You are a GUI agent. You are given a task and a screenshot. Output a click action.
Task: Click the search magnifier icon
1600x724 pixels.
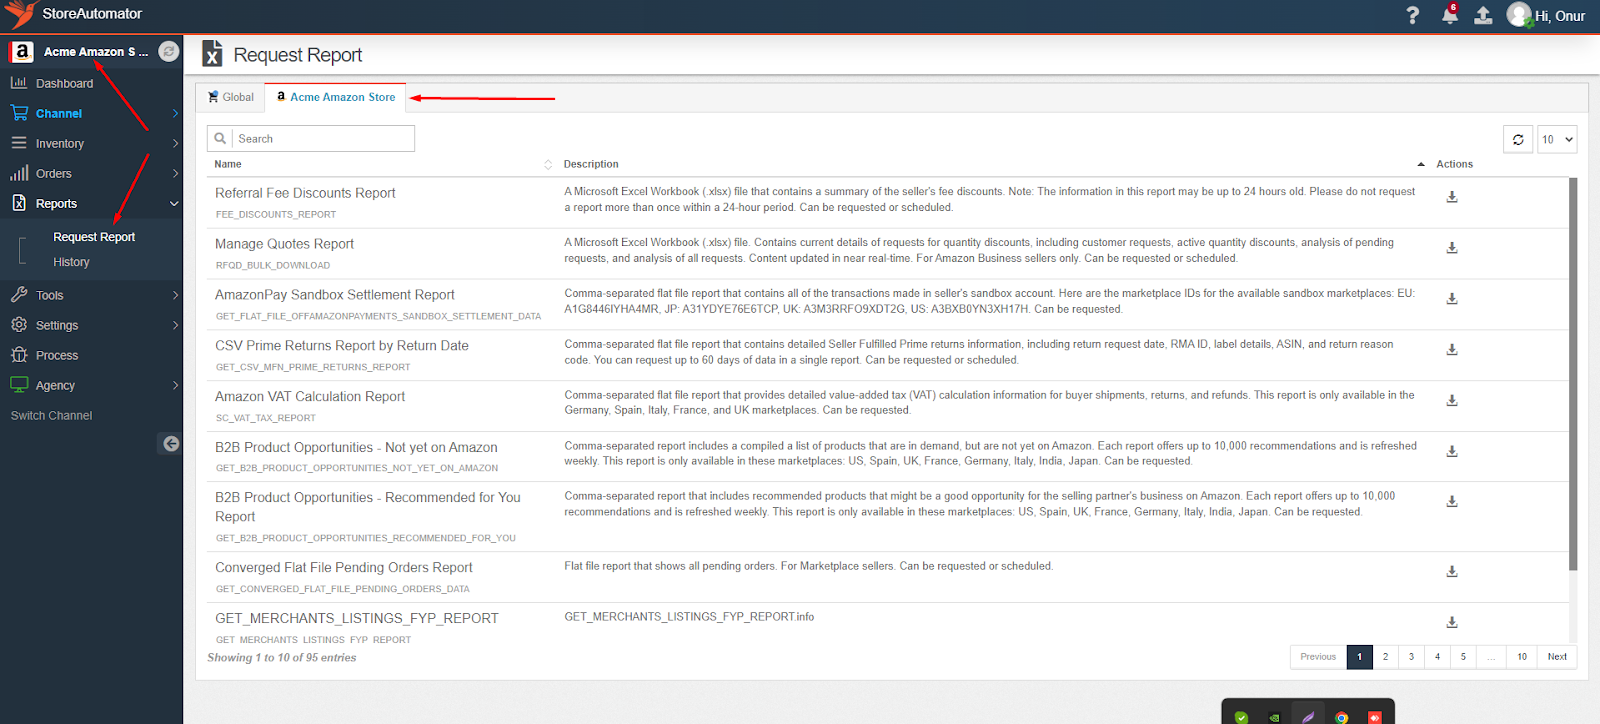[x=220, y=139]
